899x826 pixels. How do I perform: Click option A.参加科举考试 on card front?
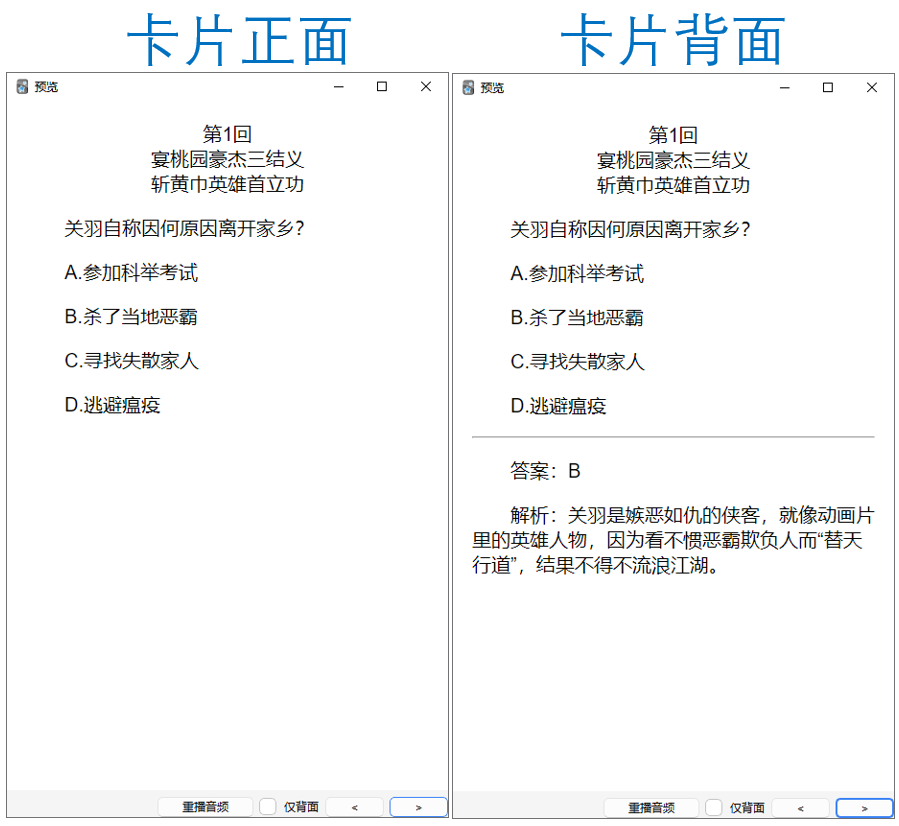click(131, 273)
